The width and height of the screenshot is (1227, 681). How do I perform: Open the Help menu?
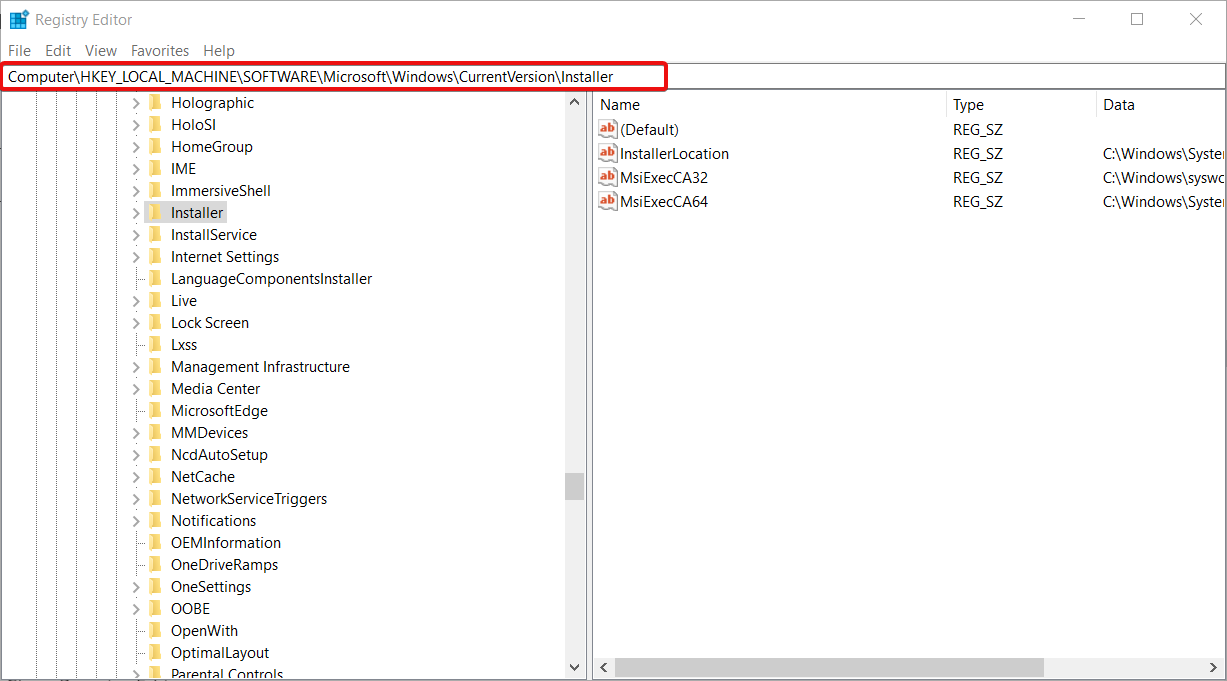click(219, 50)
